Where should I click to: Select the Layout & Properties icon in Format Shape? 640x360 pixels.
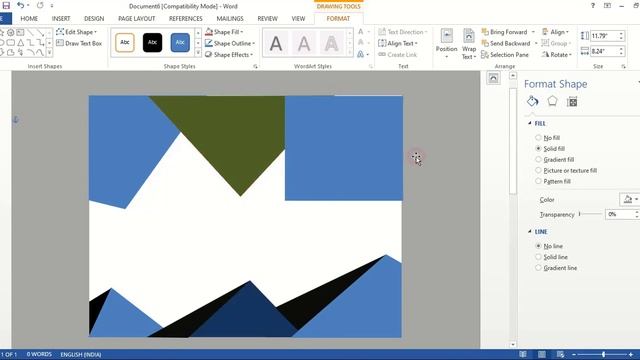[x=572, y=102]
